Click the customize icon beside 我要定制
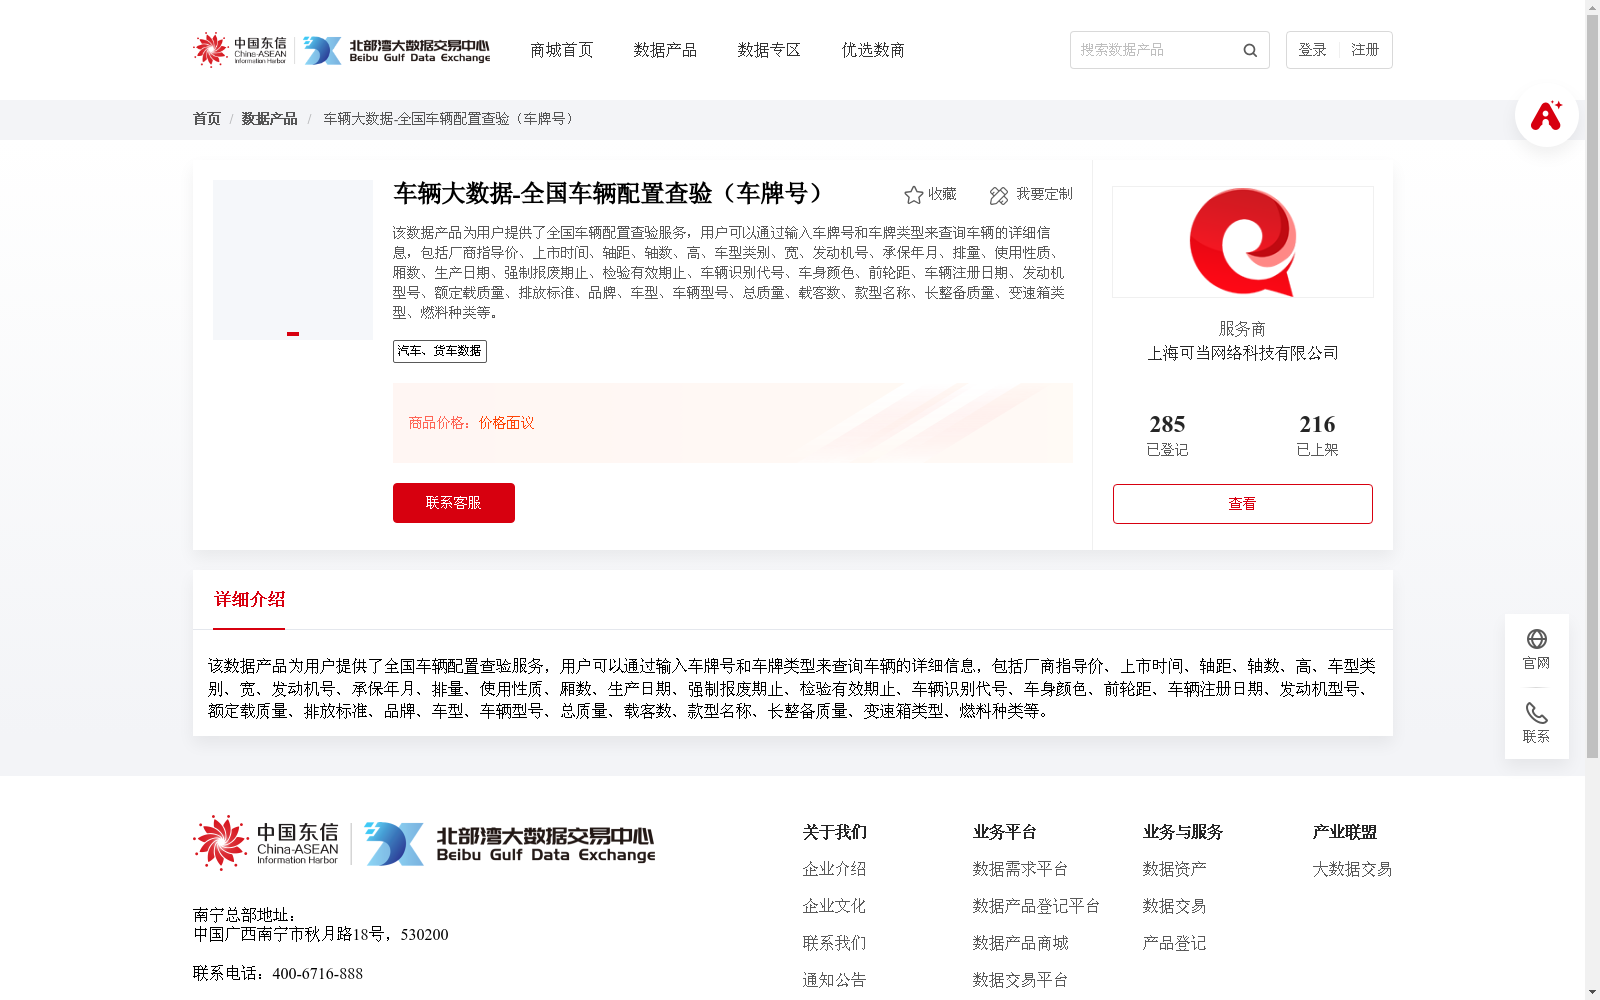 (x=998, y=195)
